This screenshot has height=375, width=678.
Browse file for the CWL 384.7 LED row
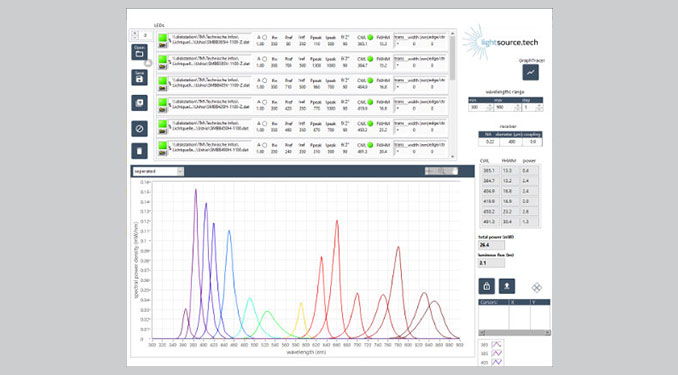point(162,66)
